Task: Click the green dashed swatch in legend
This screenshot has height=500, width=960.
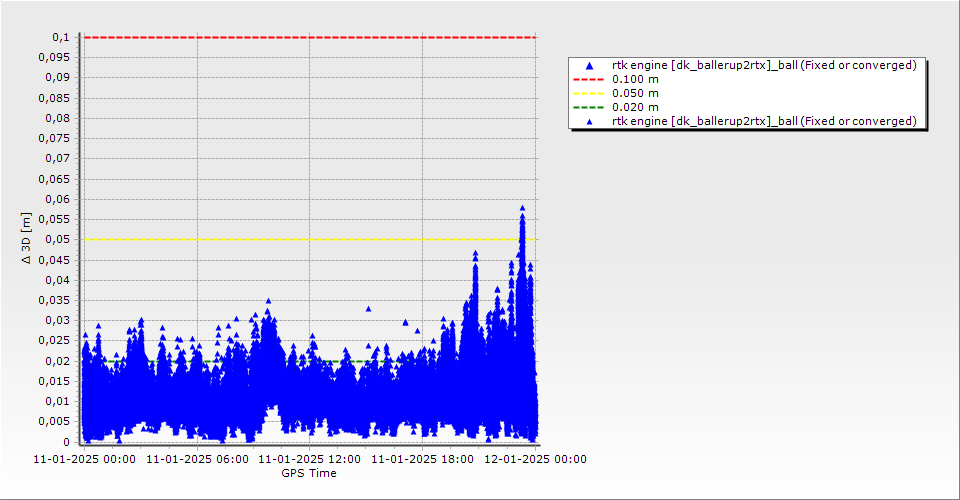Action: coord(588,108)
